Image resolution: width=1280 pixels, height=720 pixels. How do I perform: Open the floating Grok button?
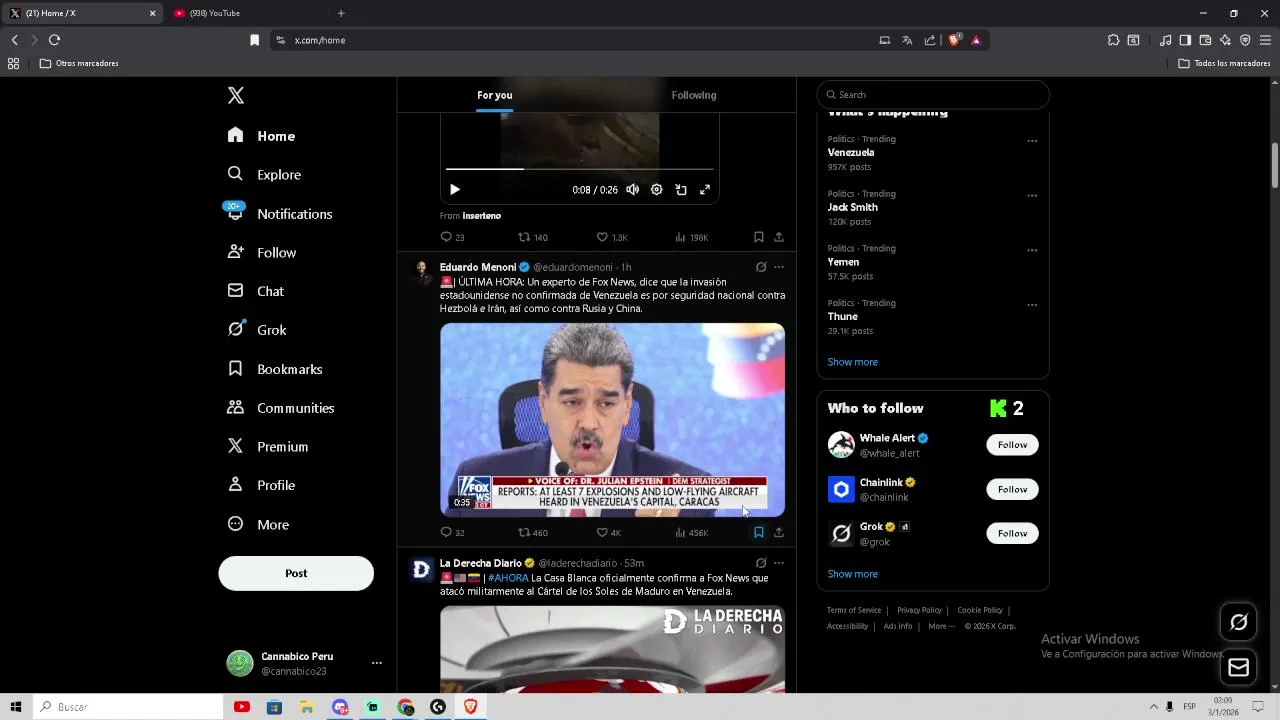(x=1238, y=622)
